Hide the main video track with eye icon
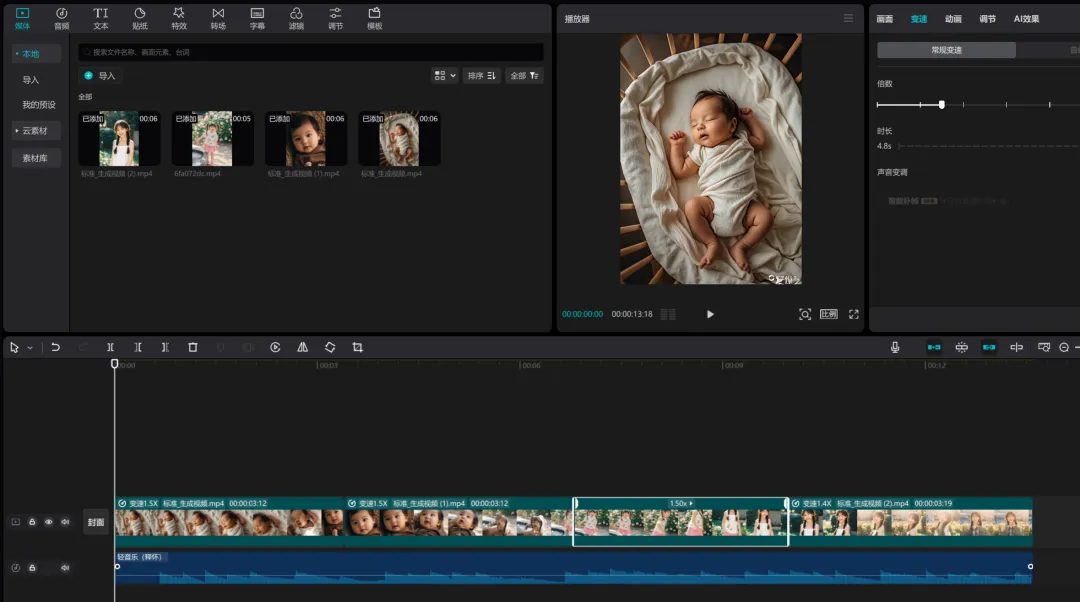Image resolution: width=1080 pixels, height=602 pixels. tap(49, 522)
